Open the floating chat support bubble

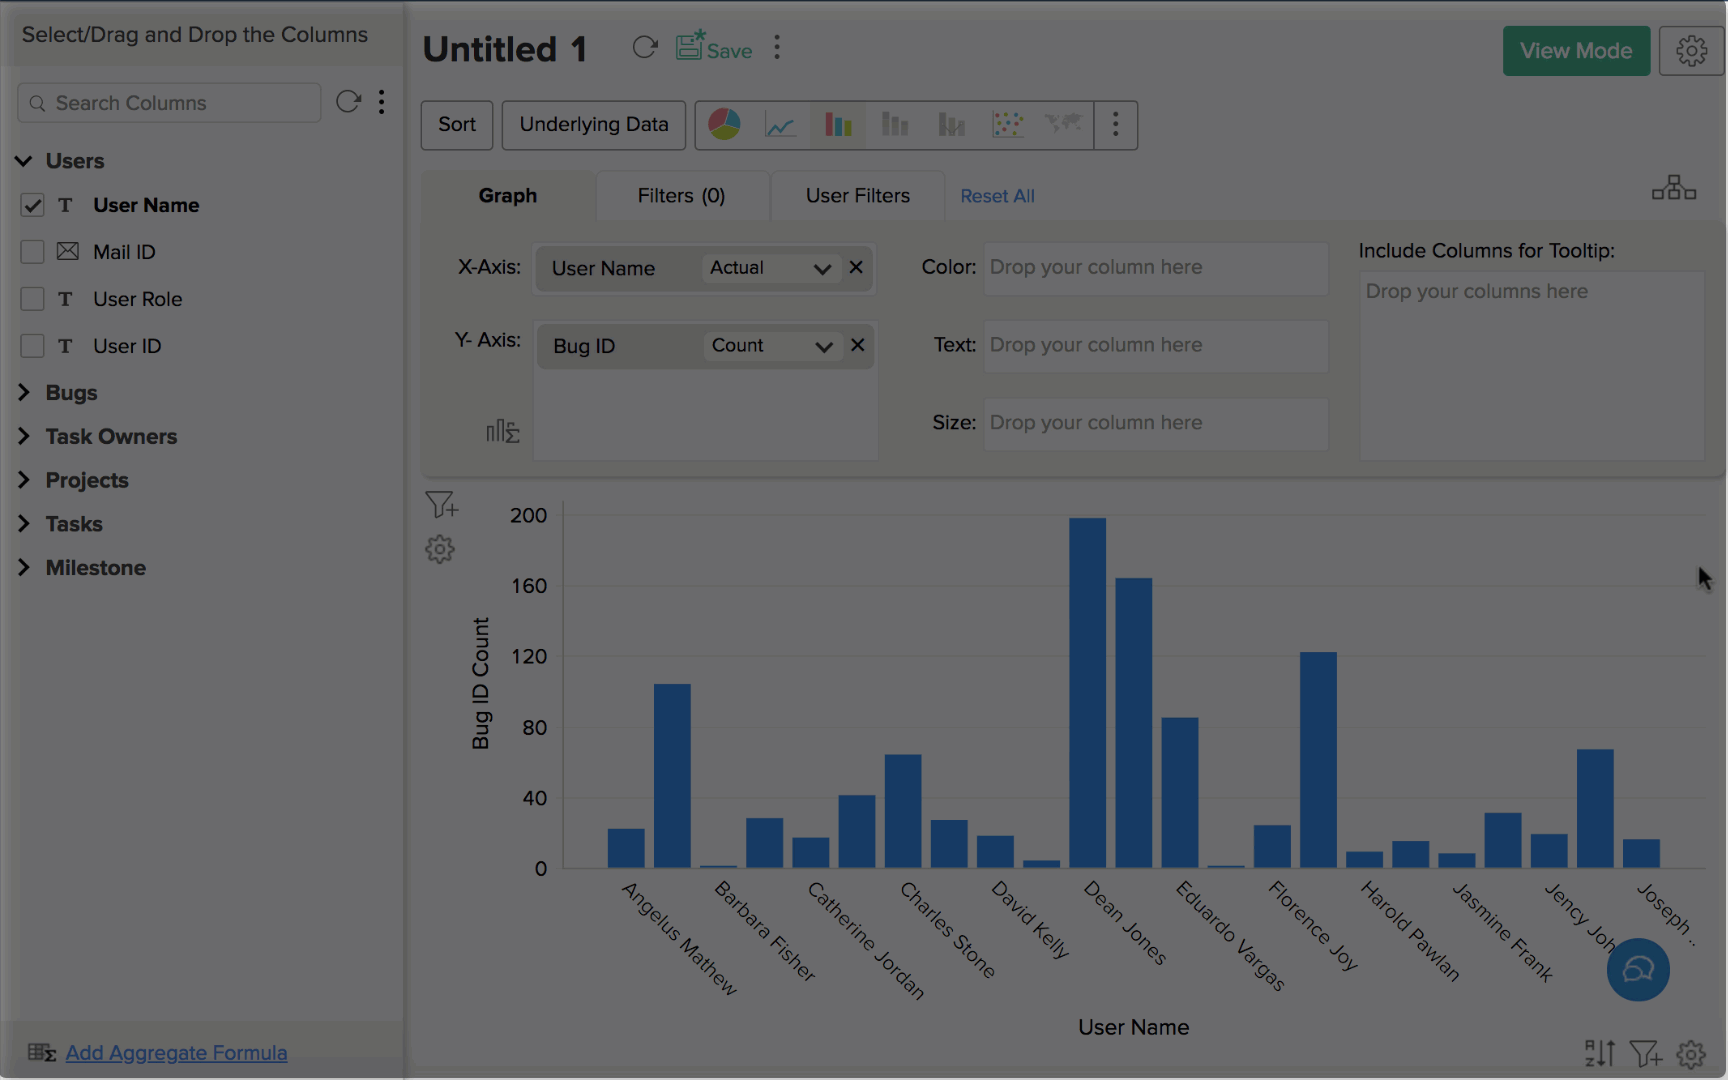[x=1637, y=969]
